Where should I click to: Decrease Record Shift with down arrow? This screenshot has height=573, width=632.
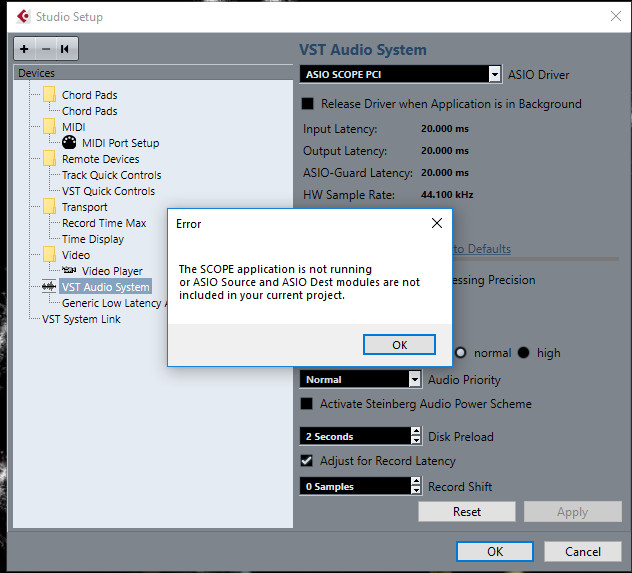pos(416,490)
